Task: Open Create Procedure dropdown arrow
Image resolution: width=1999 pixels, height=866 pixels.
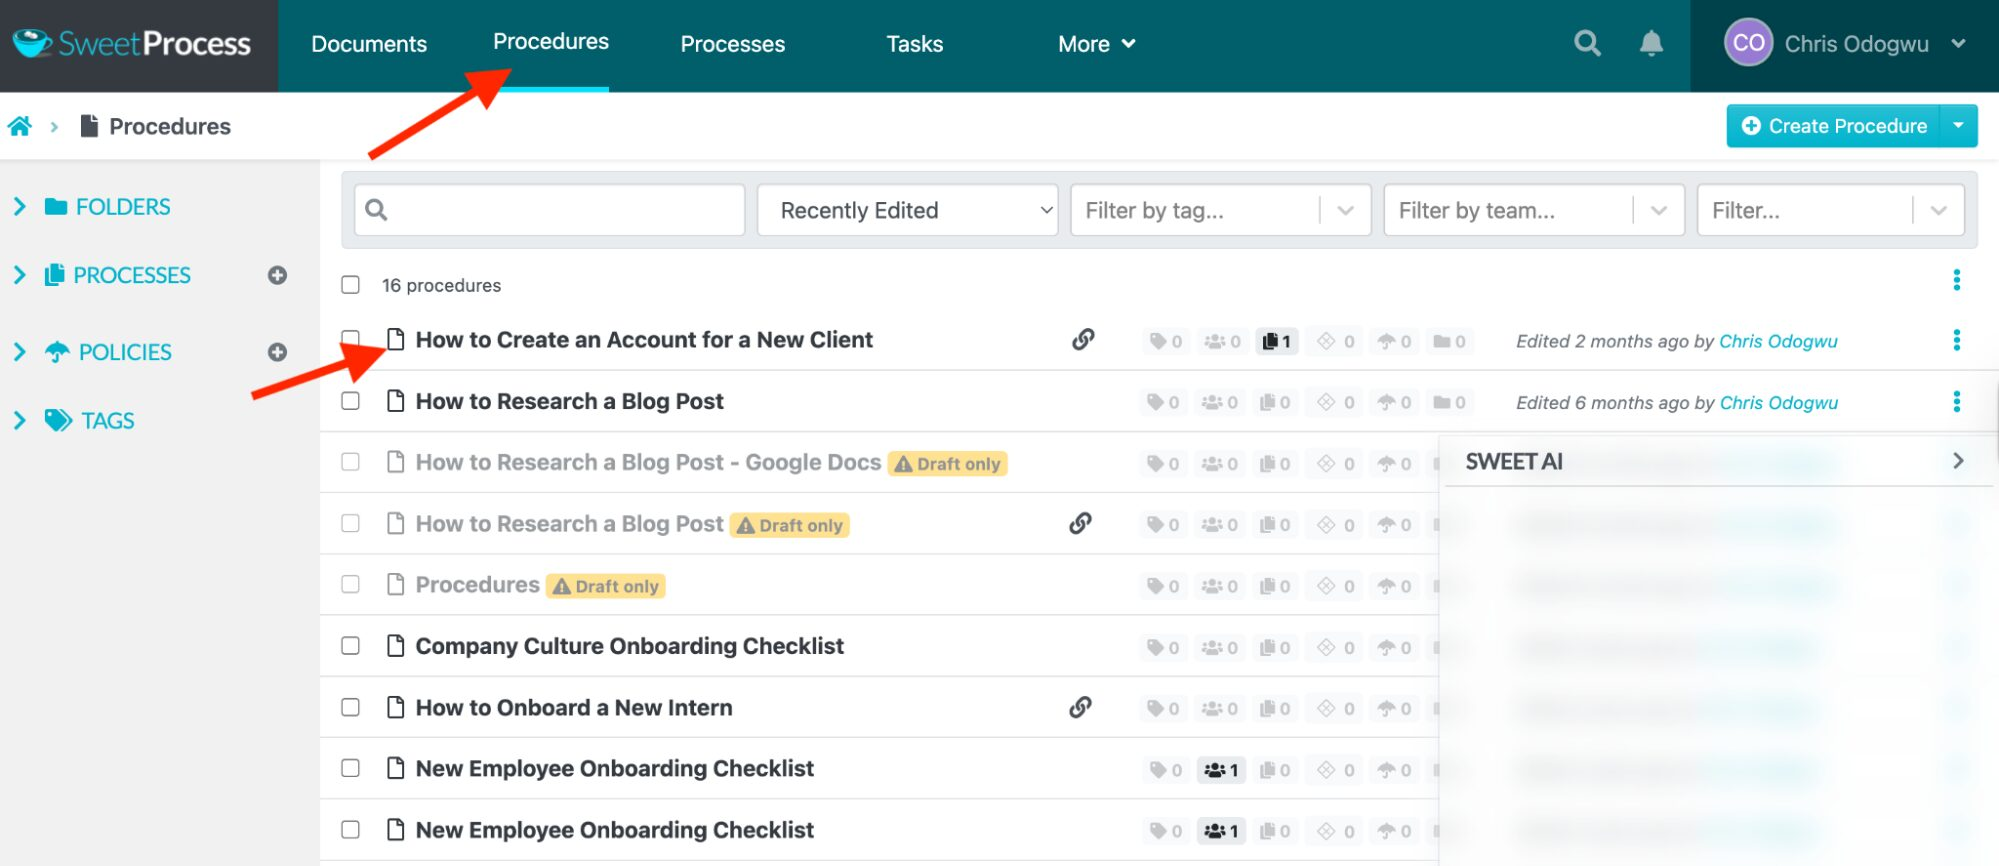Action: point(1958,126)
